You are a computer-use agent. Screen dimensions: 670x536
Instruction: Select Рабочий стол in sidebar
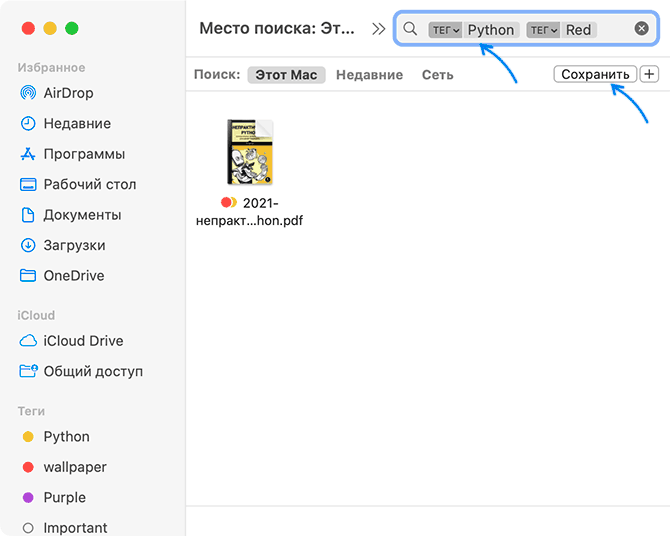click(89, 184)
